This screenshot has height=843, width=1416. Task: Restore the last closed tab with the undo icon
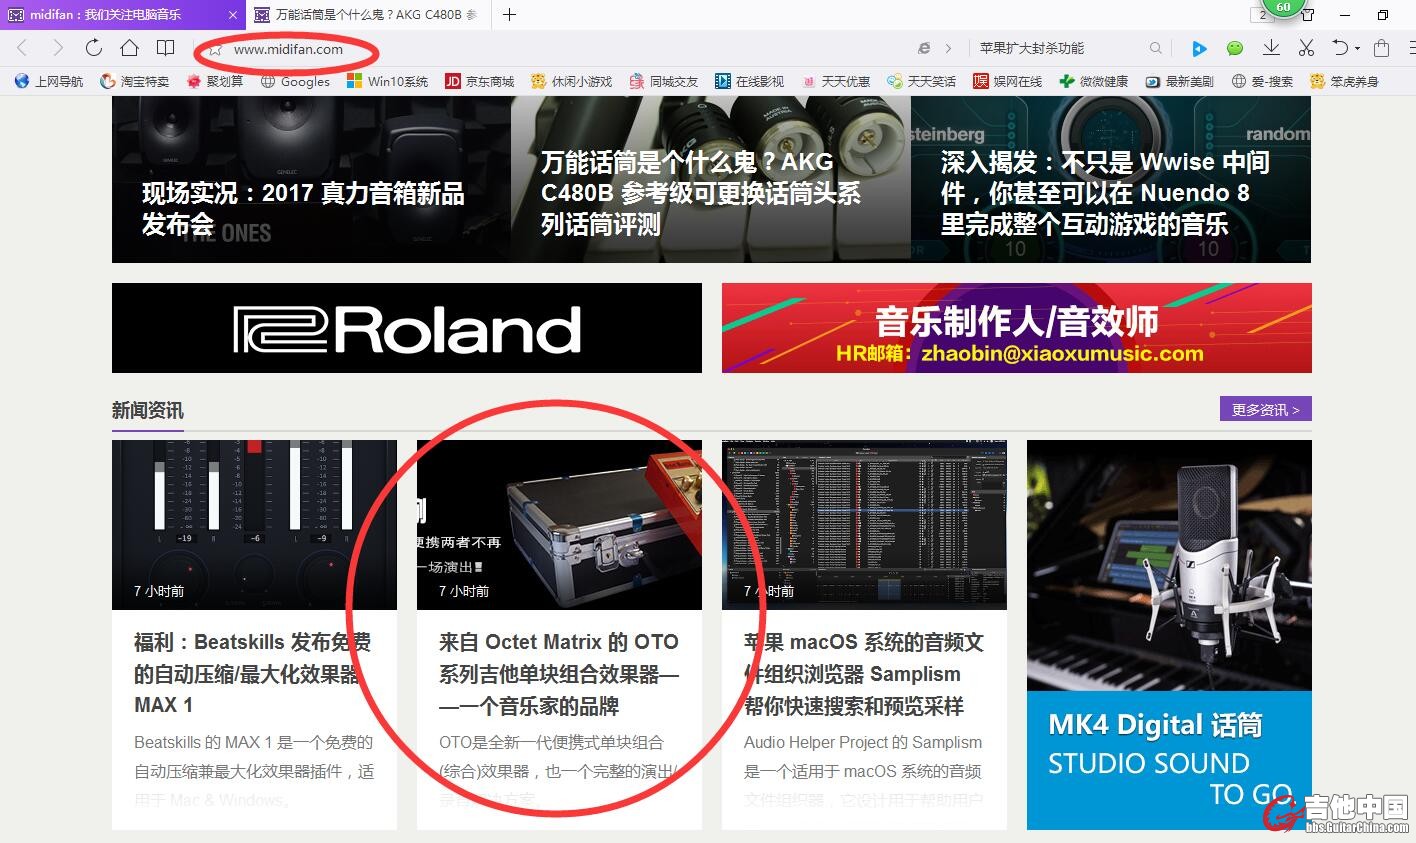coord(1340,48)
